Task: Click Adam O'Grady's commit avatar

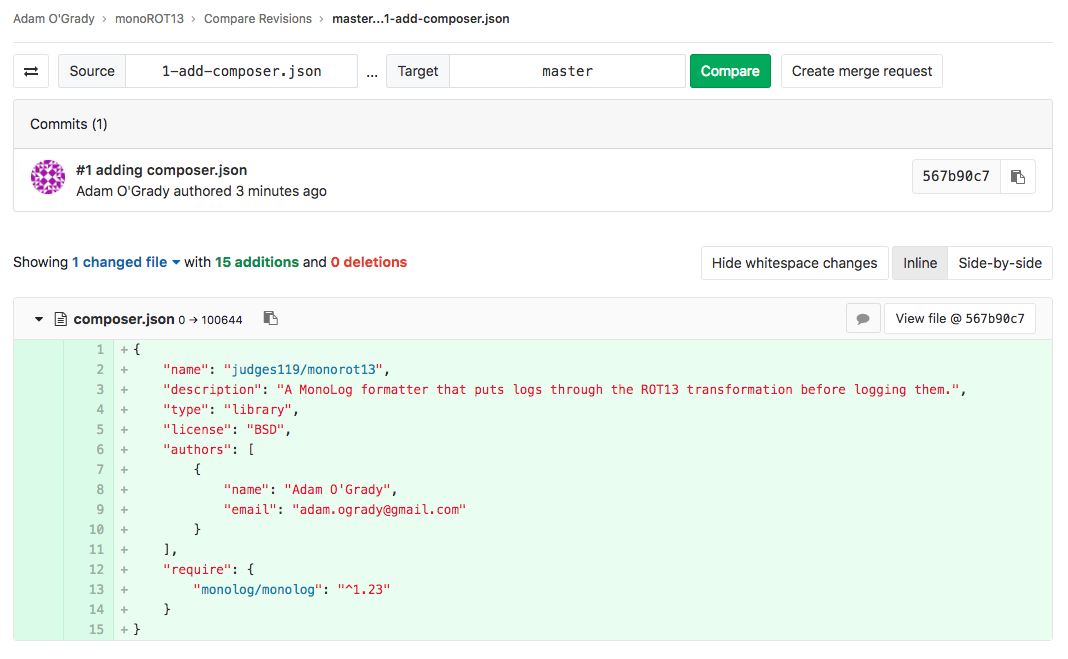Action: coord(48,177)
